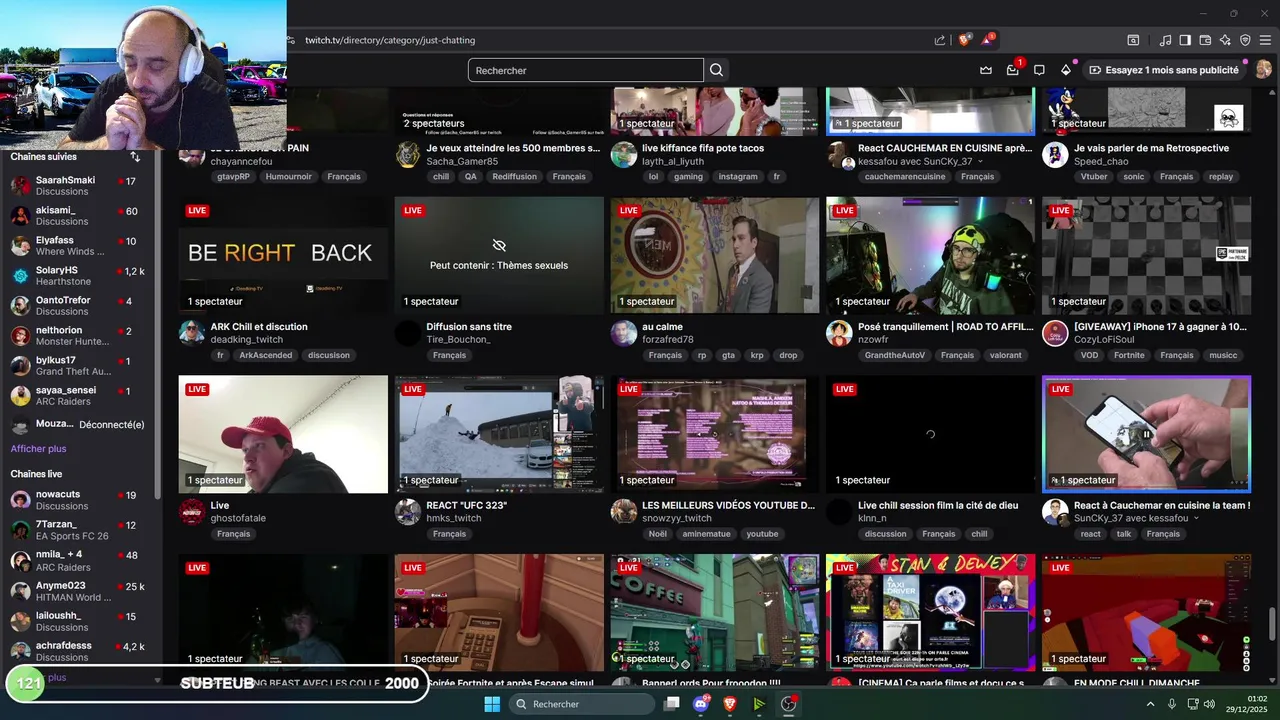Open the user avatar menu

[x=1263, y=70]
